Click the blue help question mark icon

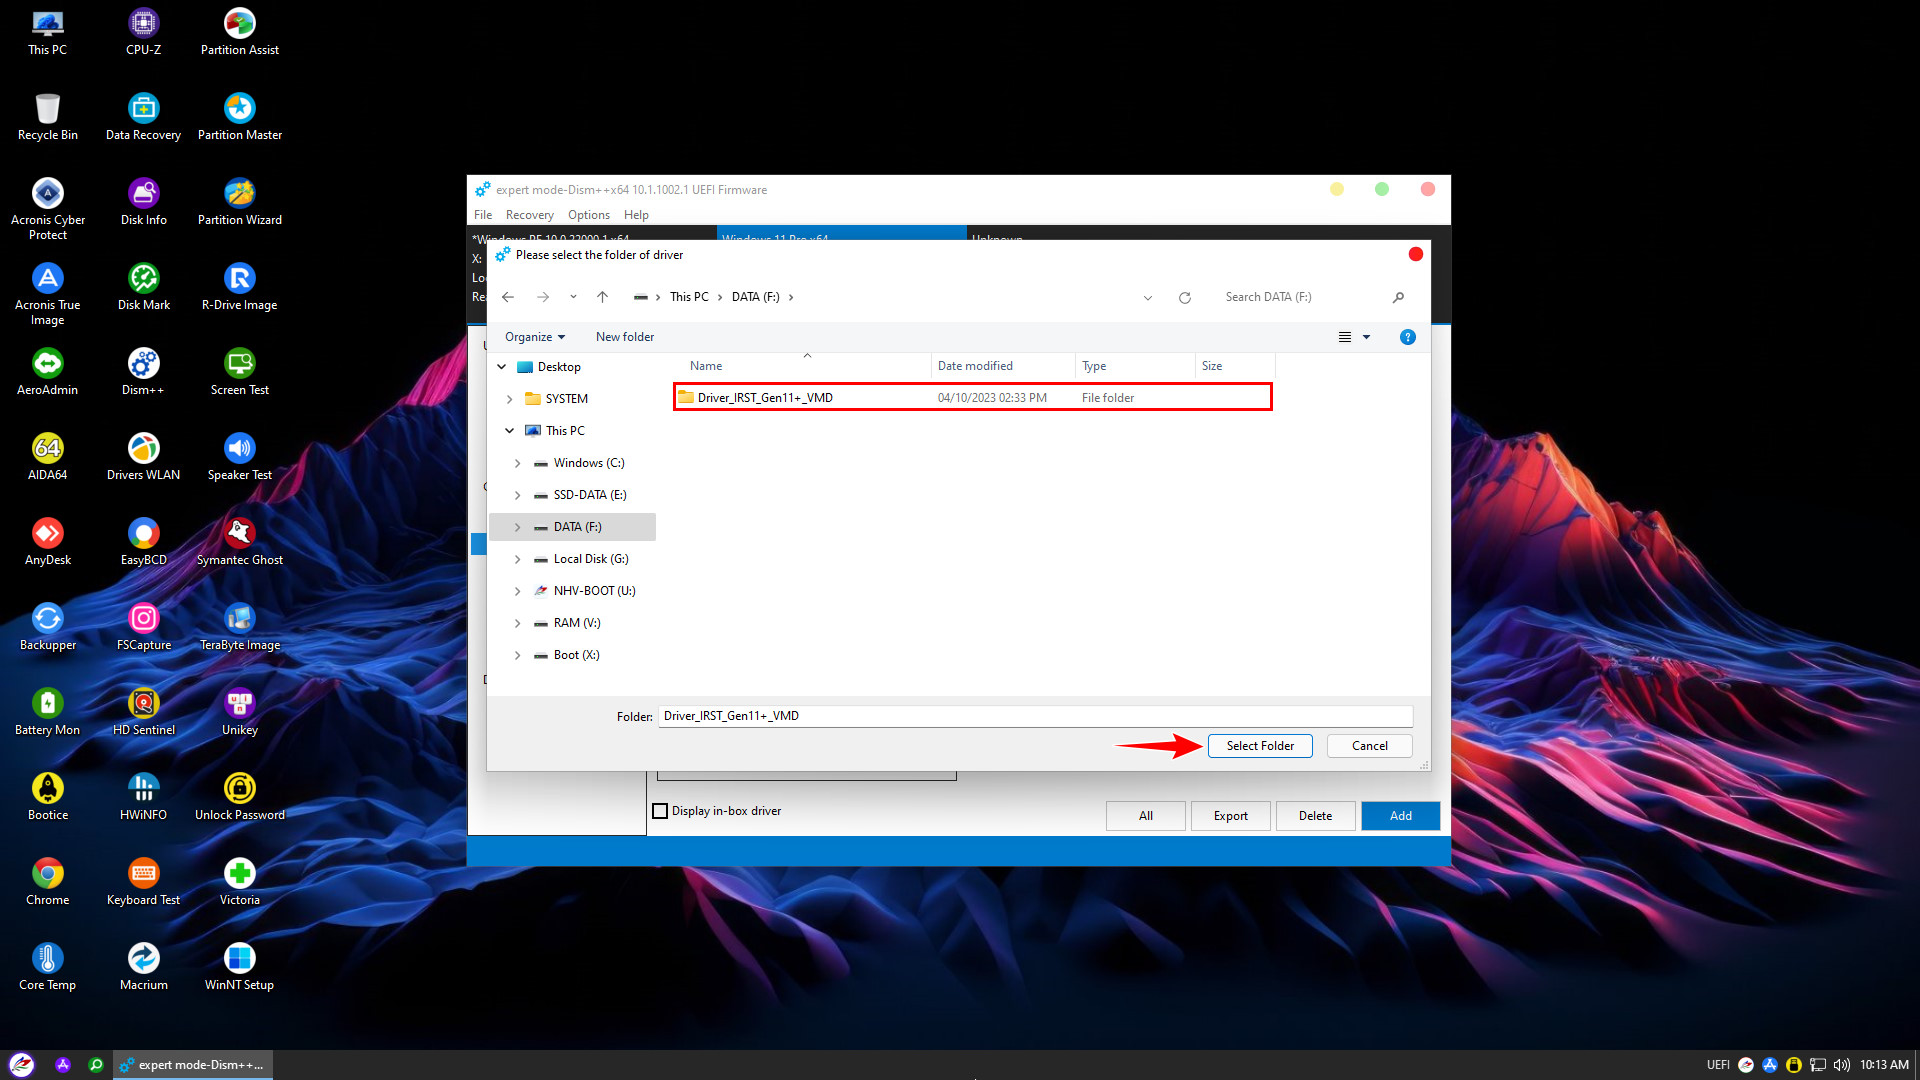click(1407, 337)
